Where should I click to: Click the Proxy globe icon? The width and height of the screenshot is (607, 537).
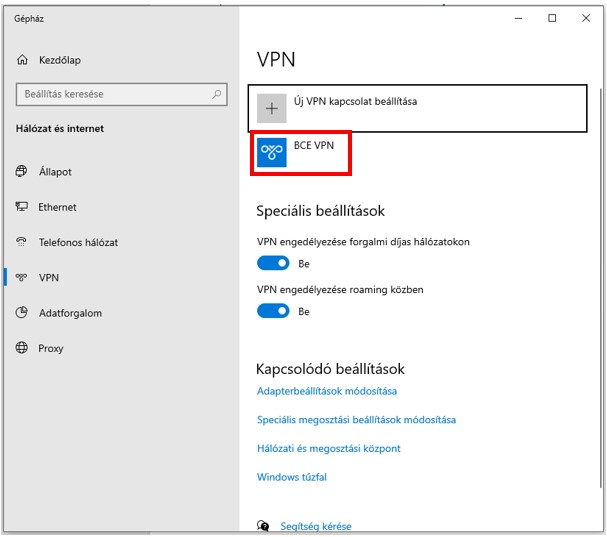click(22, 348)
